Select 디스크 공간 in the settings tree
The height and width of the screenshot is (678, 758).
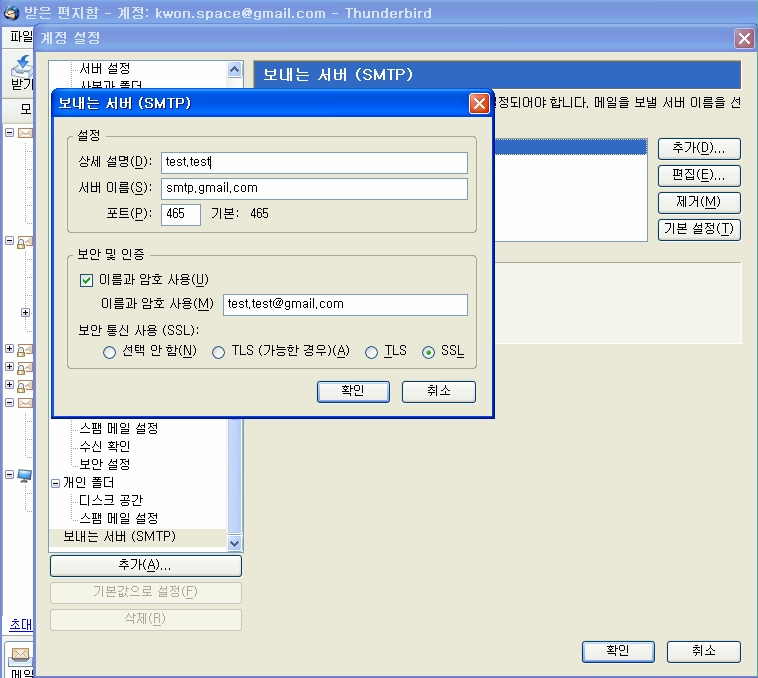[x=111, y=500]
